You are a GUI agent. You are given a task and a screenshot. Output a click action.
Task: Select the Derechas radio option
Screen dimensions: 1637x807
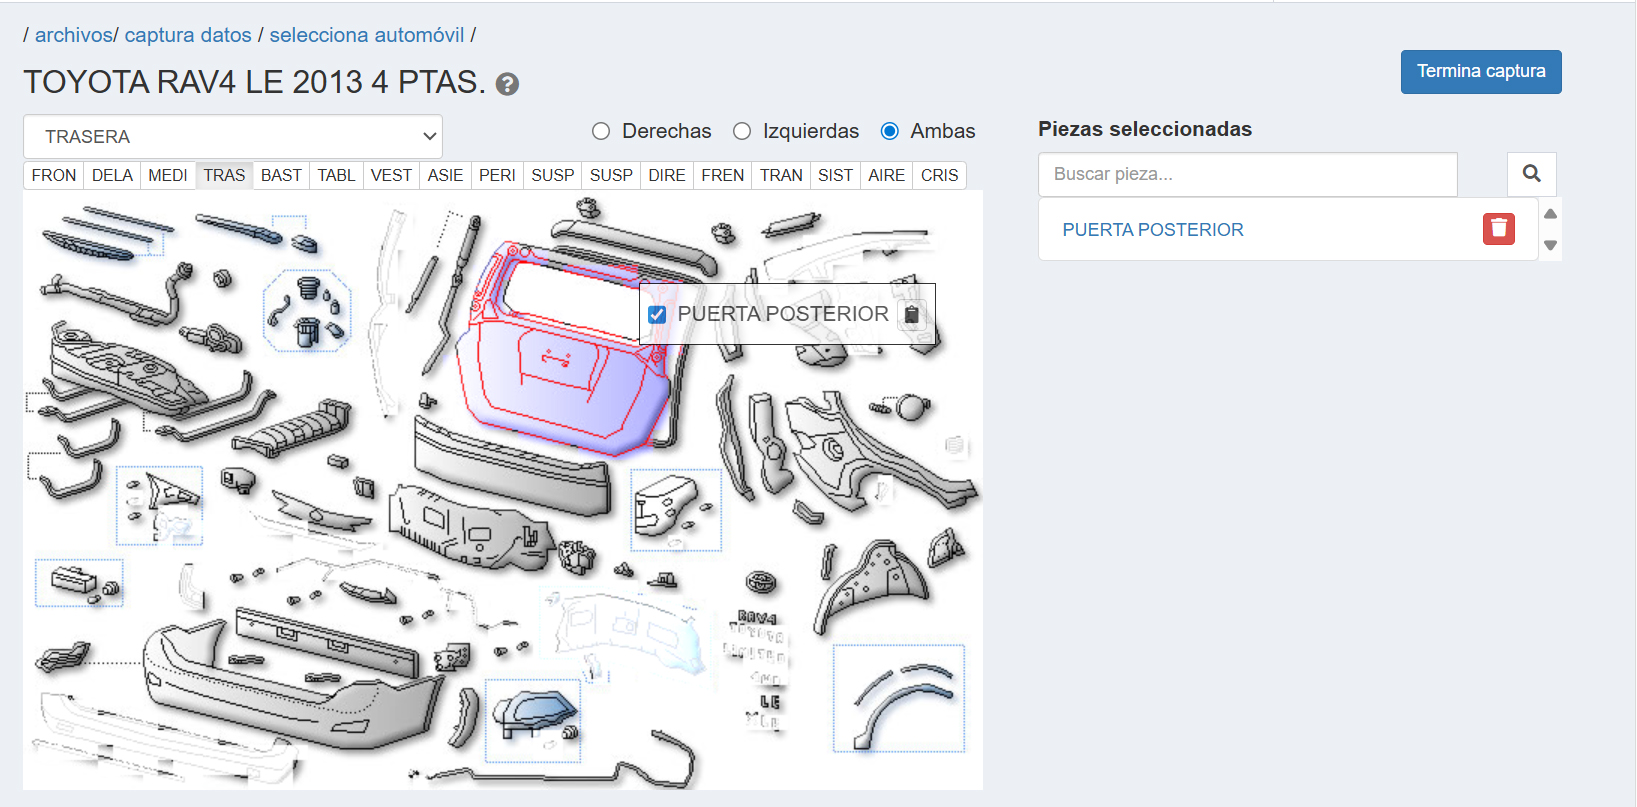click(x=601, y=131)
